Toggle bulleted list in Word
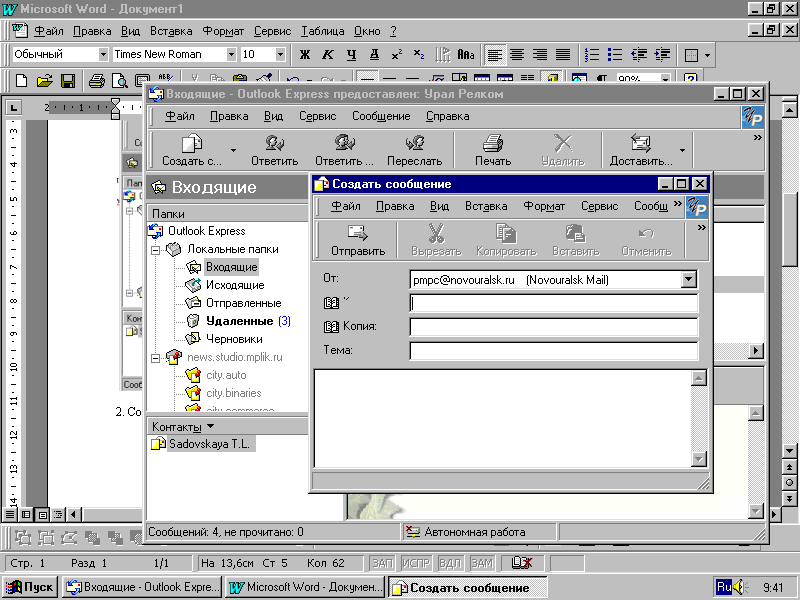 pos(615,55)
